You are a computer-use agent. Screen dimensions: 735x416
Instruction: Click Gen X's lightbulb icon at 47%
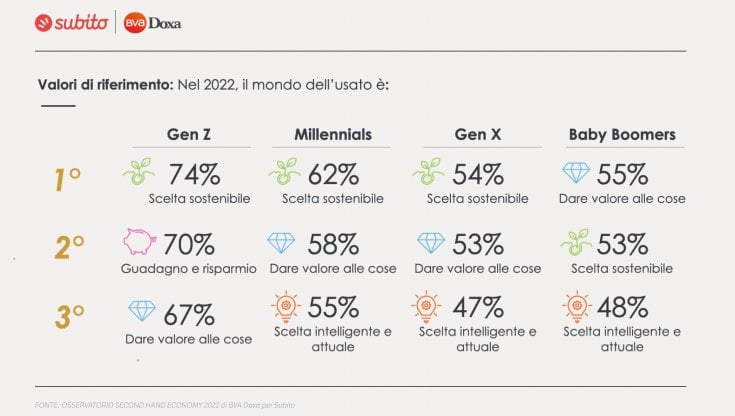pyautogui.click(x=426, y=307)
